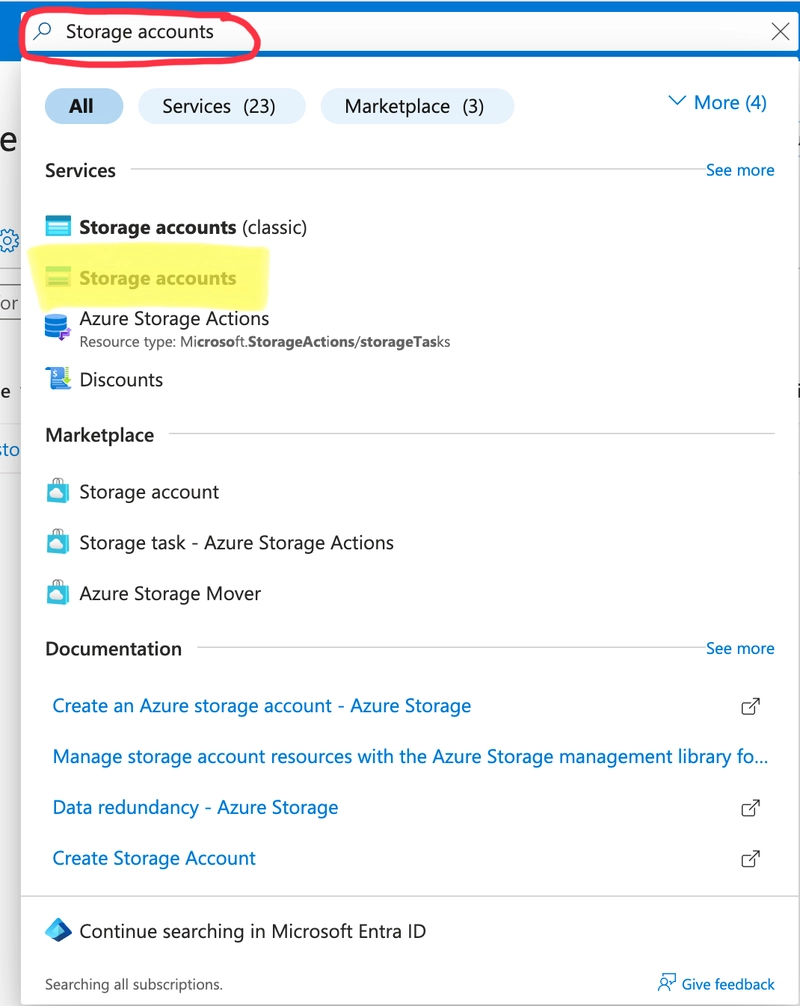Click the Azure Storage Actions icon
This screenshot has height=1006, width=800.
(x=58, y=327)
